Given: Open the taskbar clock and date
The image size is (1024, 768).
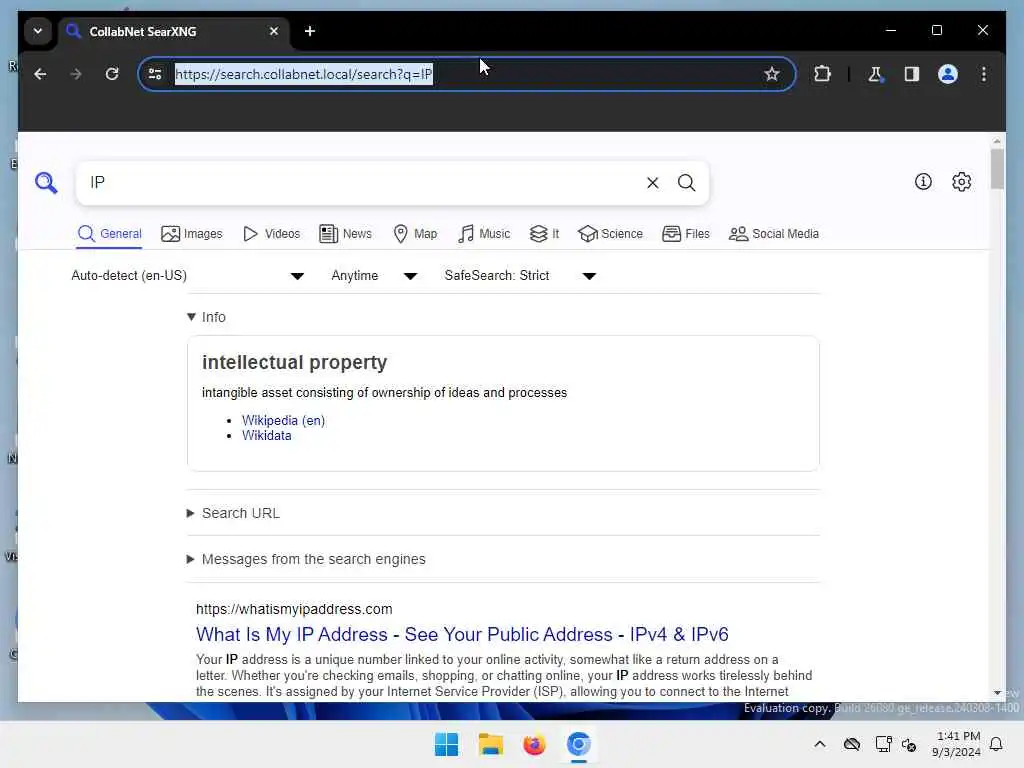Looking at the screenshot, I should point(956,744).
